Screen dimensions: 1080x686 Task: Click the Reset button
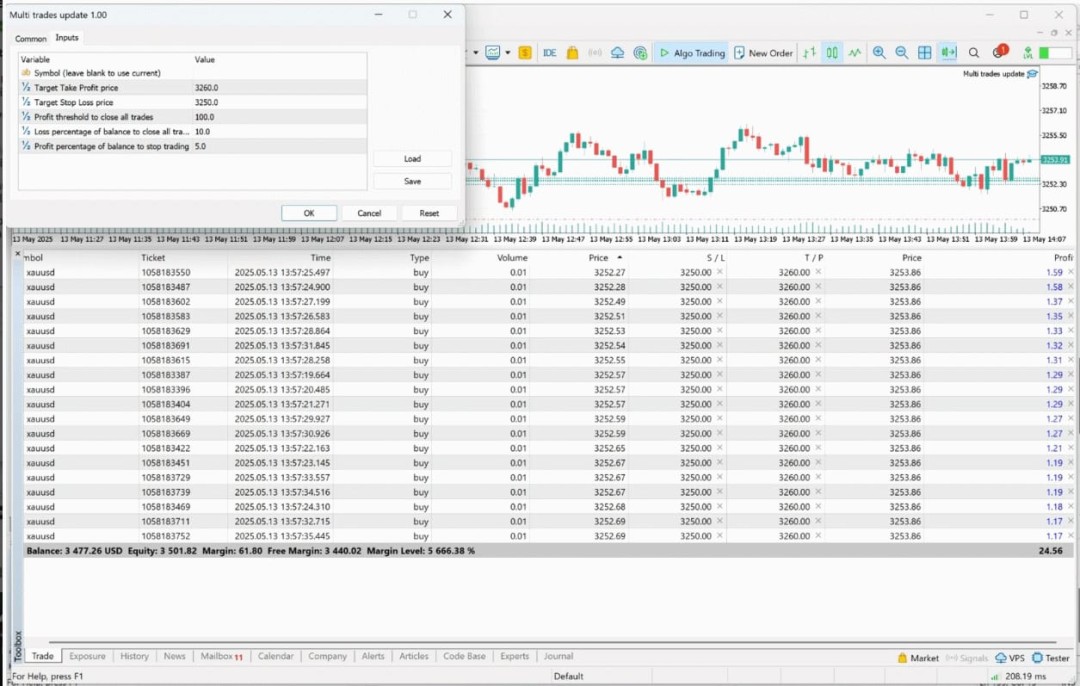pyautogui.click(x=429, y=213)
